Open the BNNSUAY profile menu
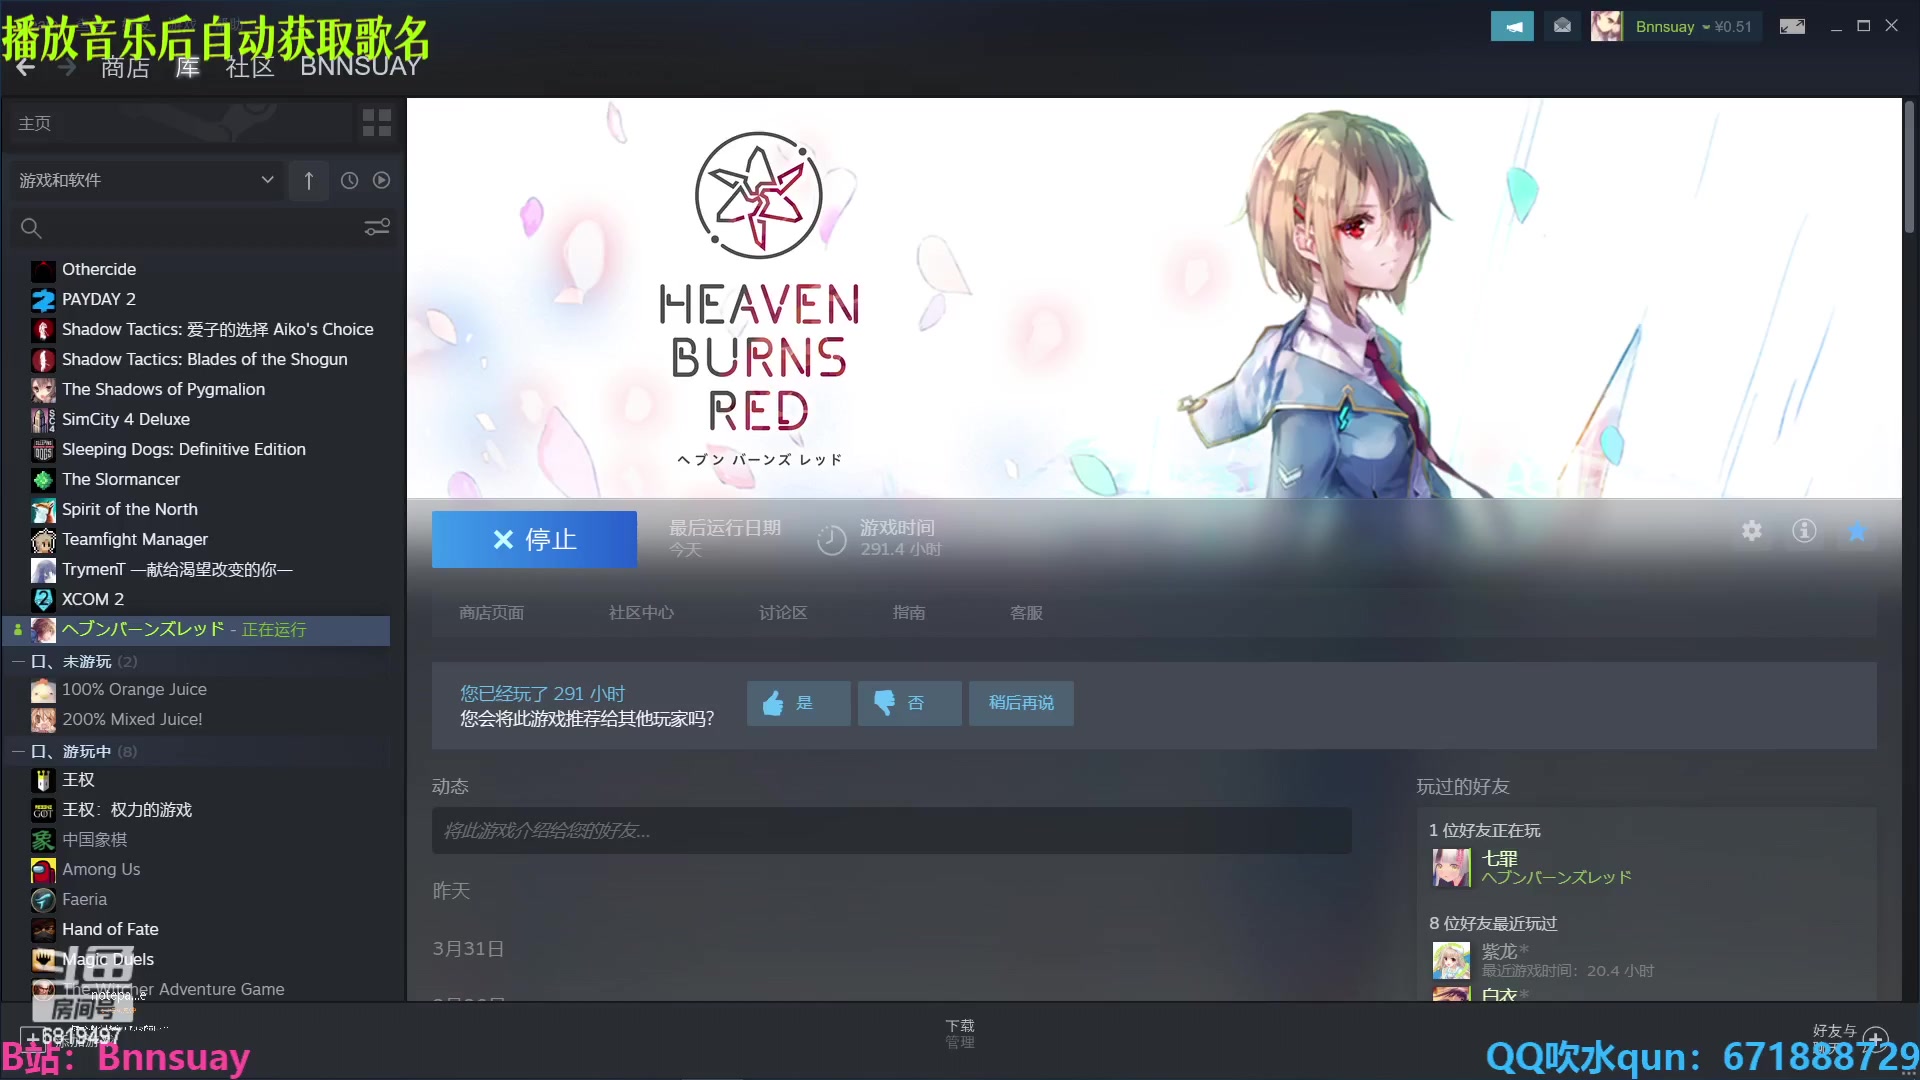The width and height of the screenshot is (1920, 1080). 360,67
